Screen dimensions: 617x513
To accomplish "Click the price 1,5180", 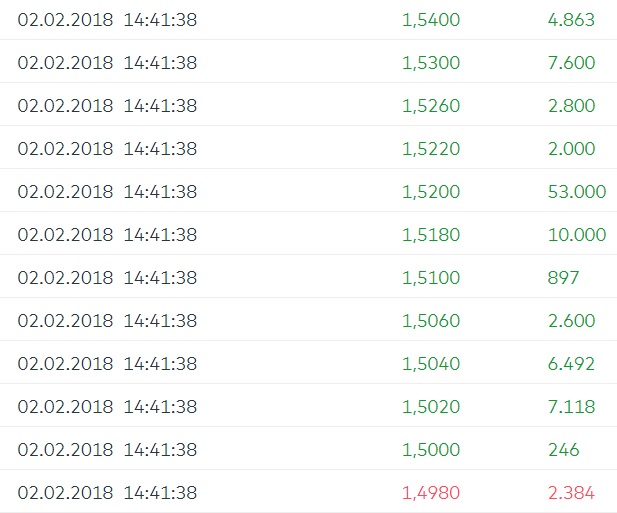I will tap(430, 235).
